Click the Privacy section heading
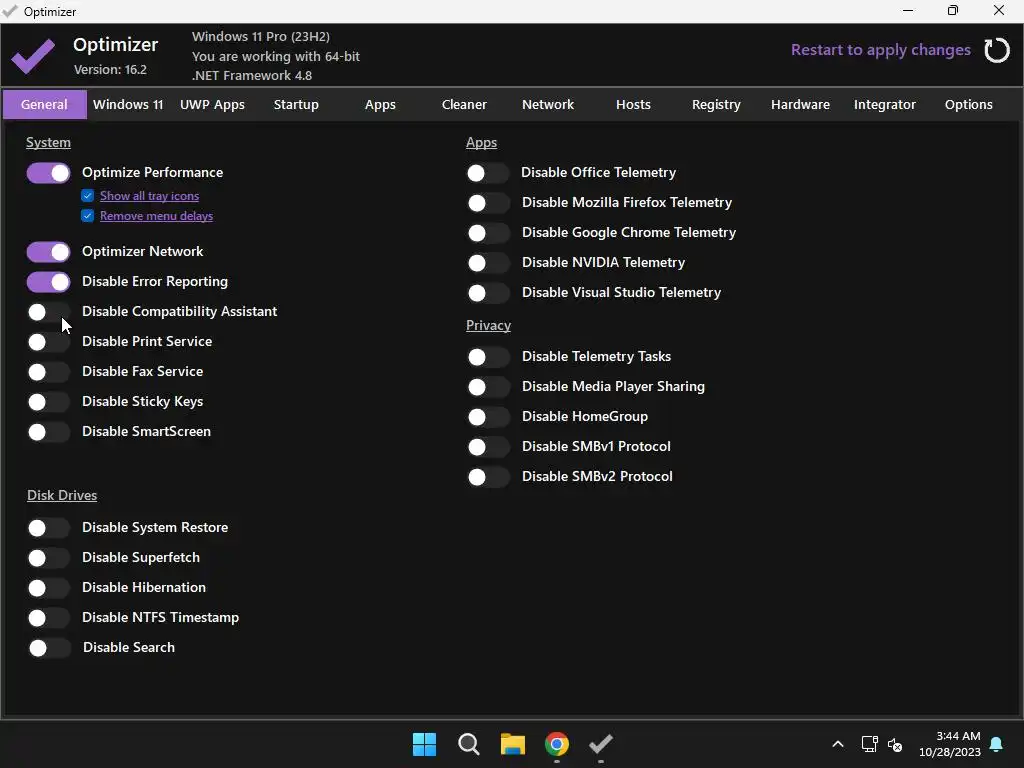Screen dimensions: 1024x768 488,326
